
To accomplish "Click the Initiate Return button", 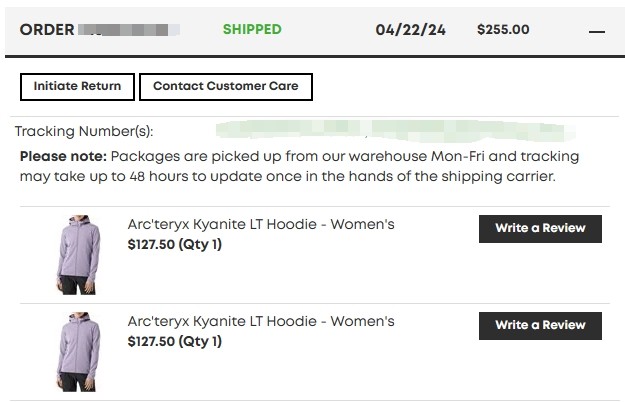I will 77,87.
